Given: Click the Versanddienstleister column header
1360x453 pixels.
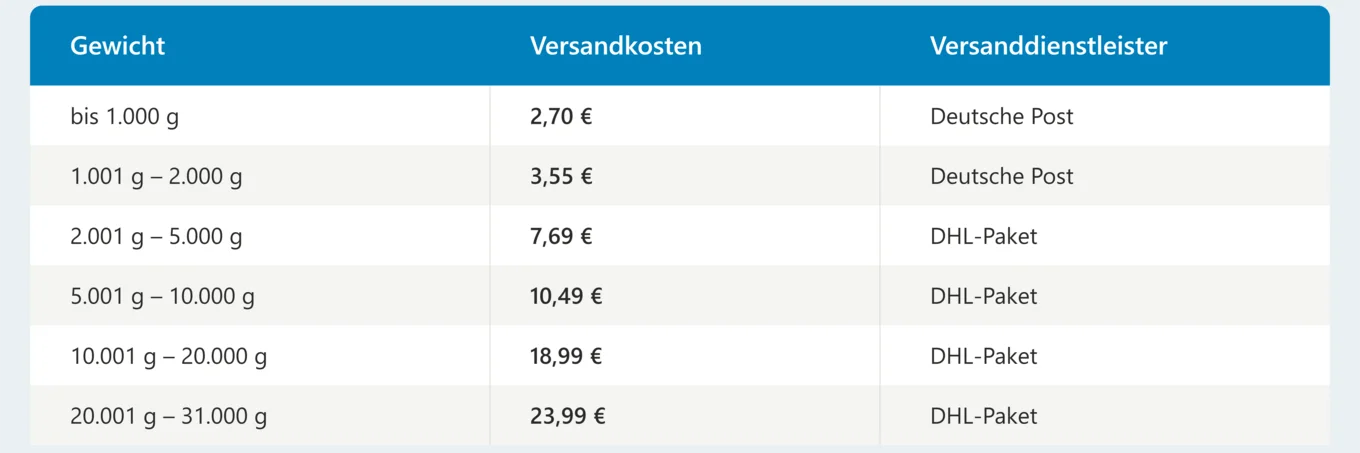Looking at the screenshot, I should (x=1049, y=46).
